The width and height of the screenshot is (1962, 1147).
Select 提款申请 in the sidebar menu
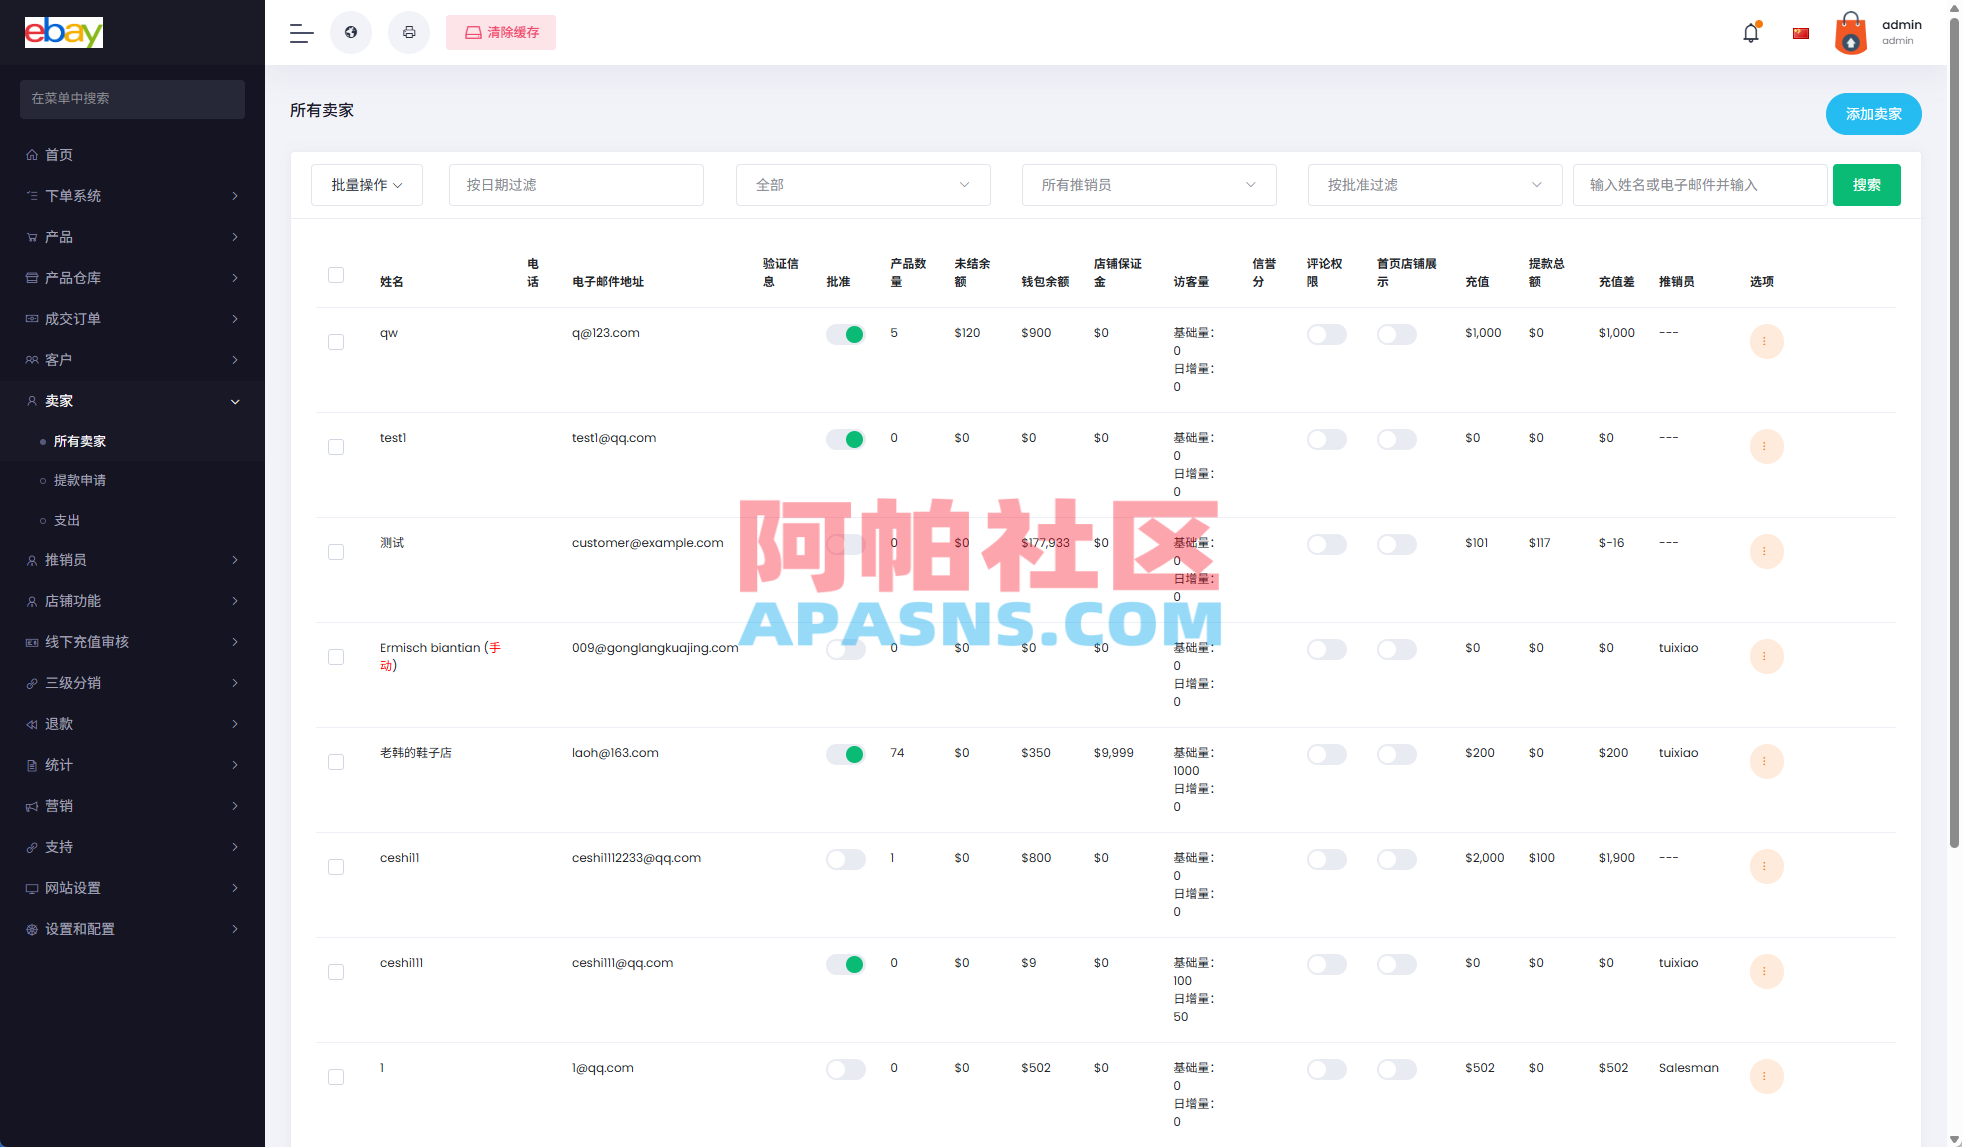(78, 480)
